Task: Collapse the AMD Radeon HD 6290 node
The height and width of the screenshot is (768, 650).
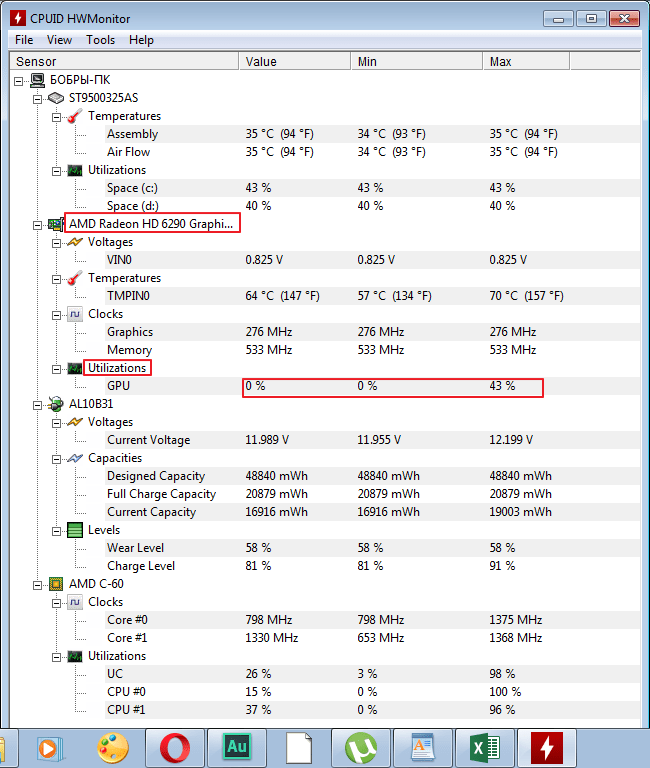Action: click(x=38, y=225)
